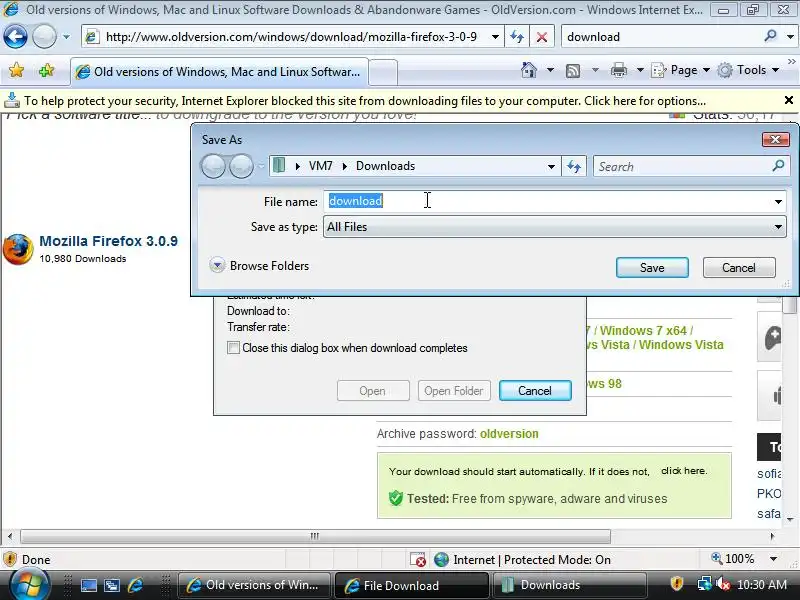Click Show Desktop quick launch icon

(x=89, y=585)
